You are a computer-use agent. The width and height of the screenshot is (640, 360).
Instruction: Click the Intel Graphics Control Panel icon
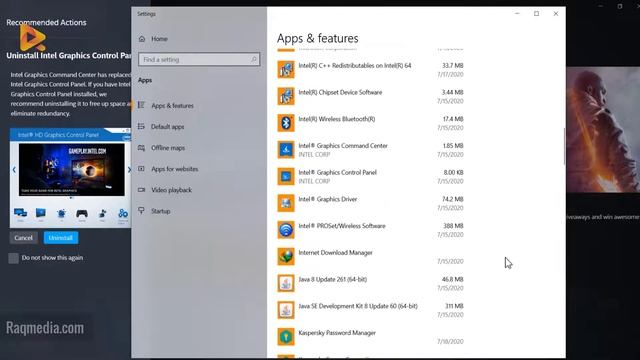point(286,176)
